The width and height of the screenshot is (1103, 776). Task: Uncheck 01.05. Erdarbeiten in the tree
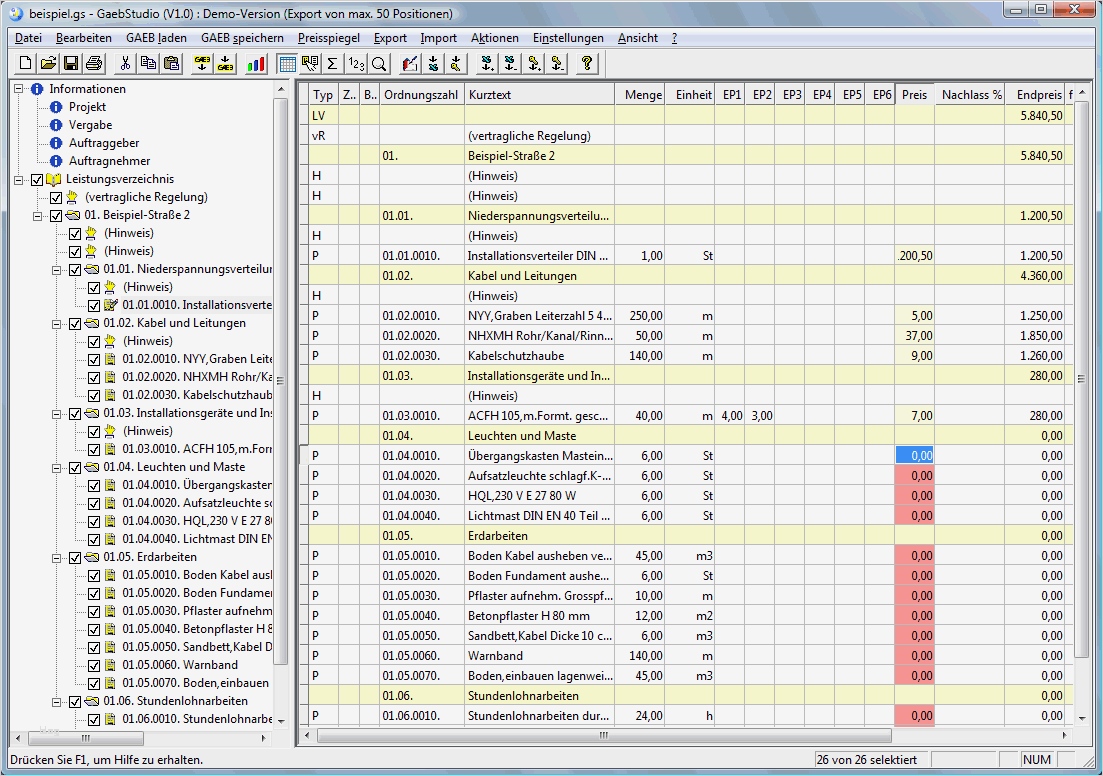75,557
